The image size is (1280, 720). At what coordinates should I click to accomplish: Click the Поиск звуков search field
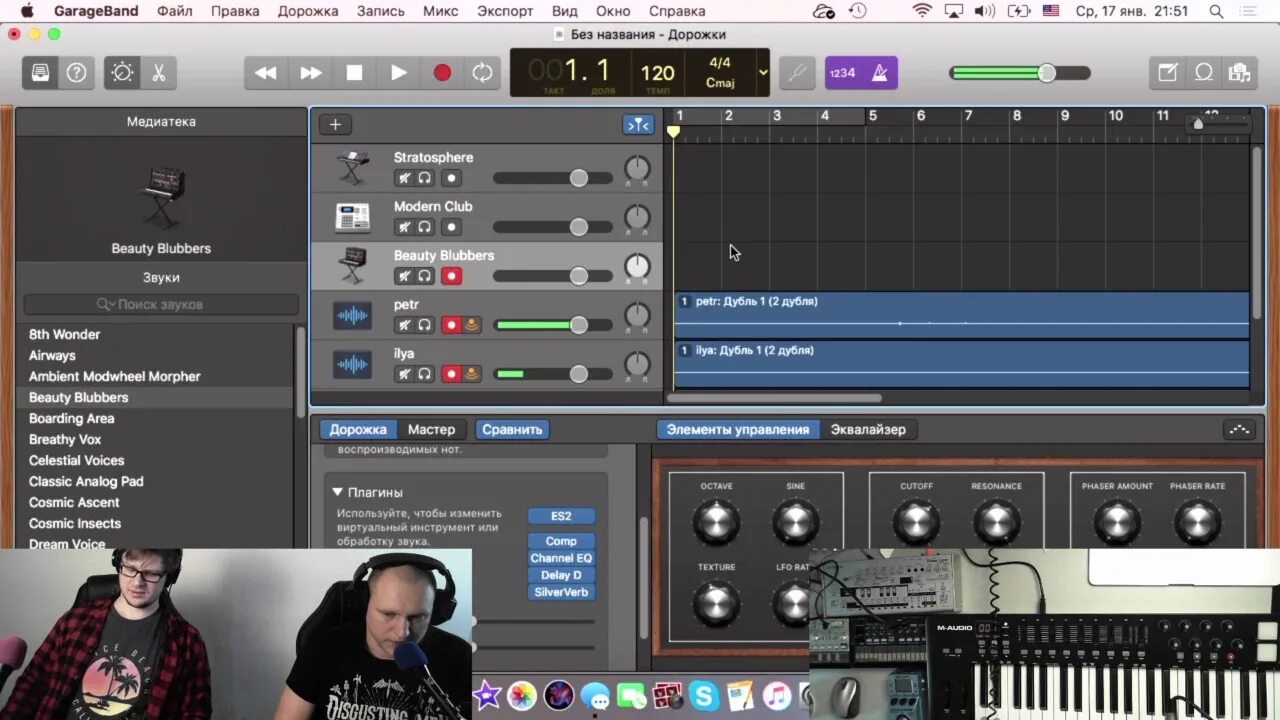pos(161,304)
